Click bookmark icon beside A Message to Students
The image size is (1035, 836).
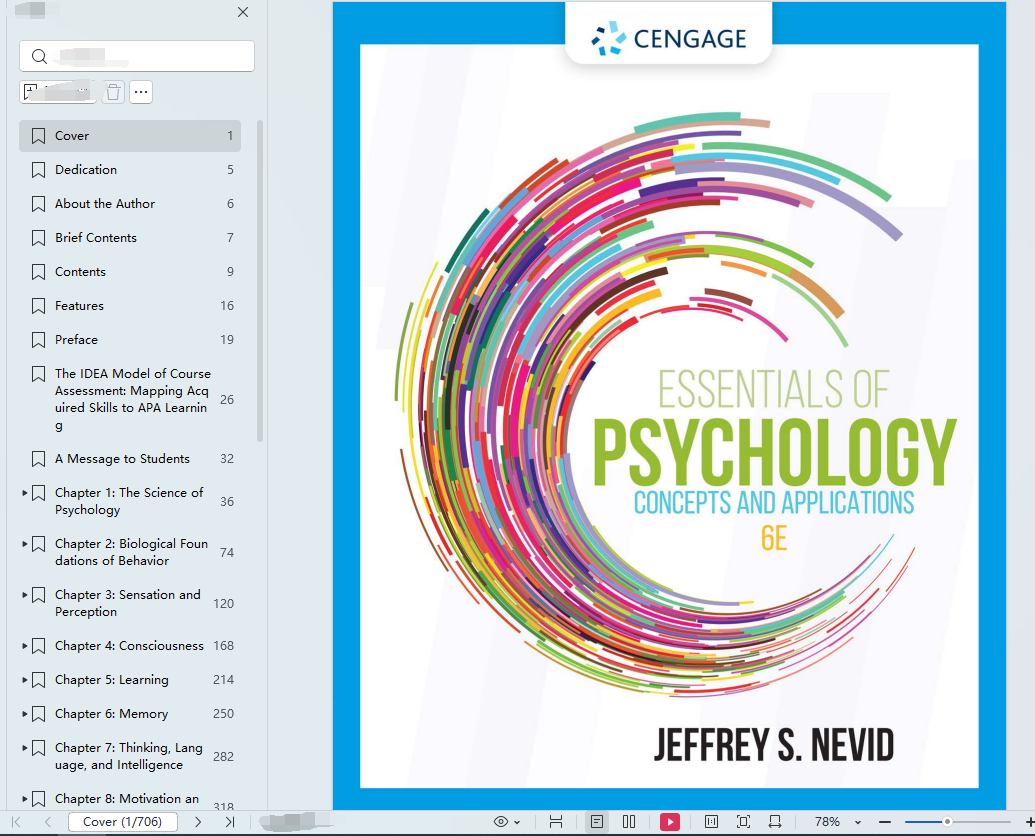(x=38, y=459)
